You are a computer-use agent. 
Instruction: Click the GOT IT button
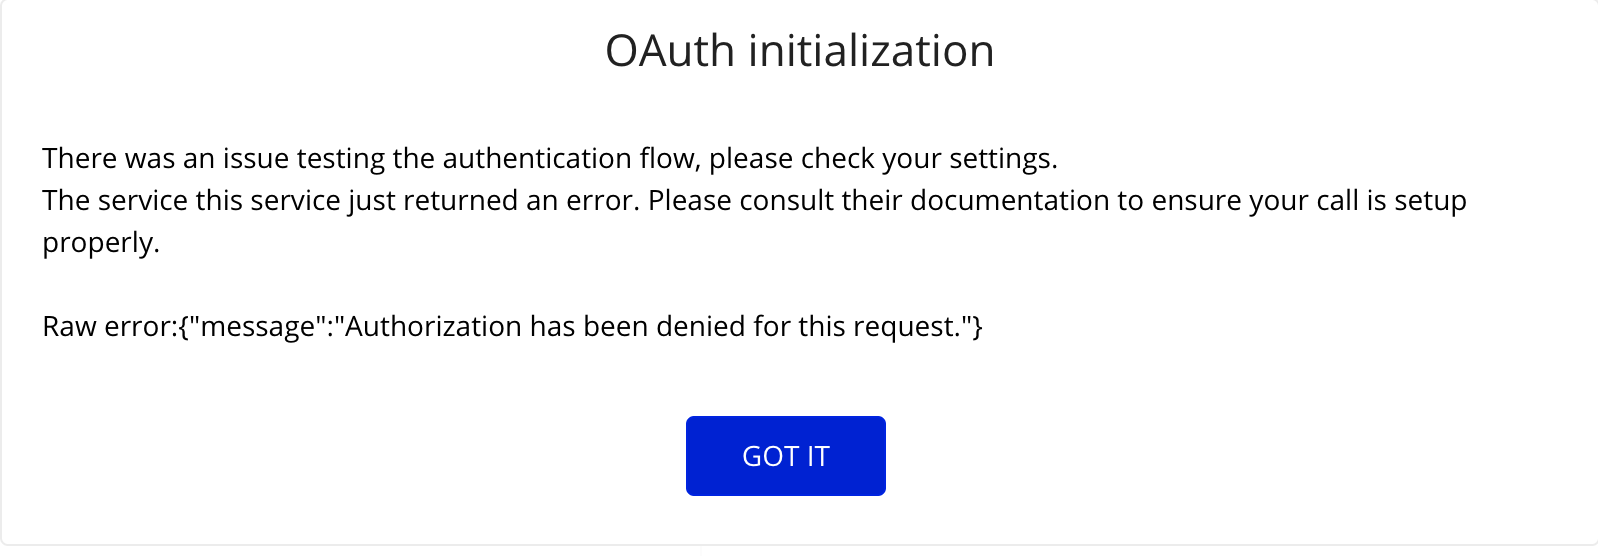click(785, 456)
